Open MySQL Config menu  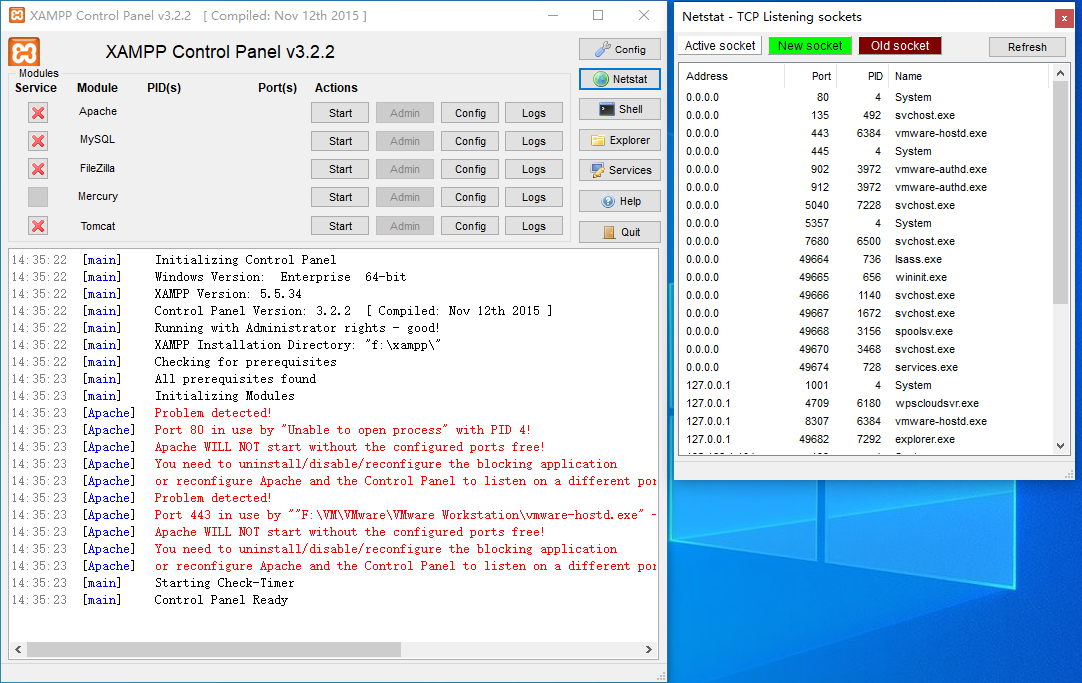(x=470, y=141)
